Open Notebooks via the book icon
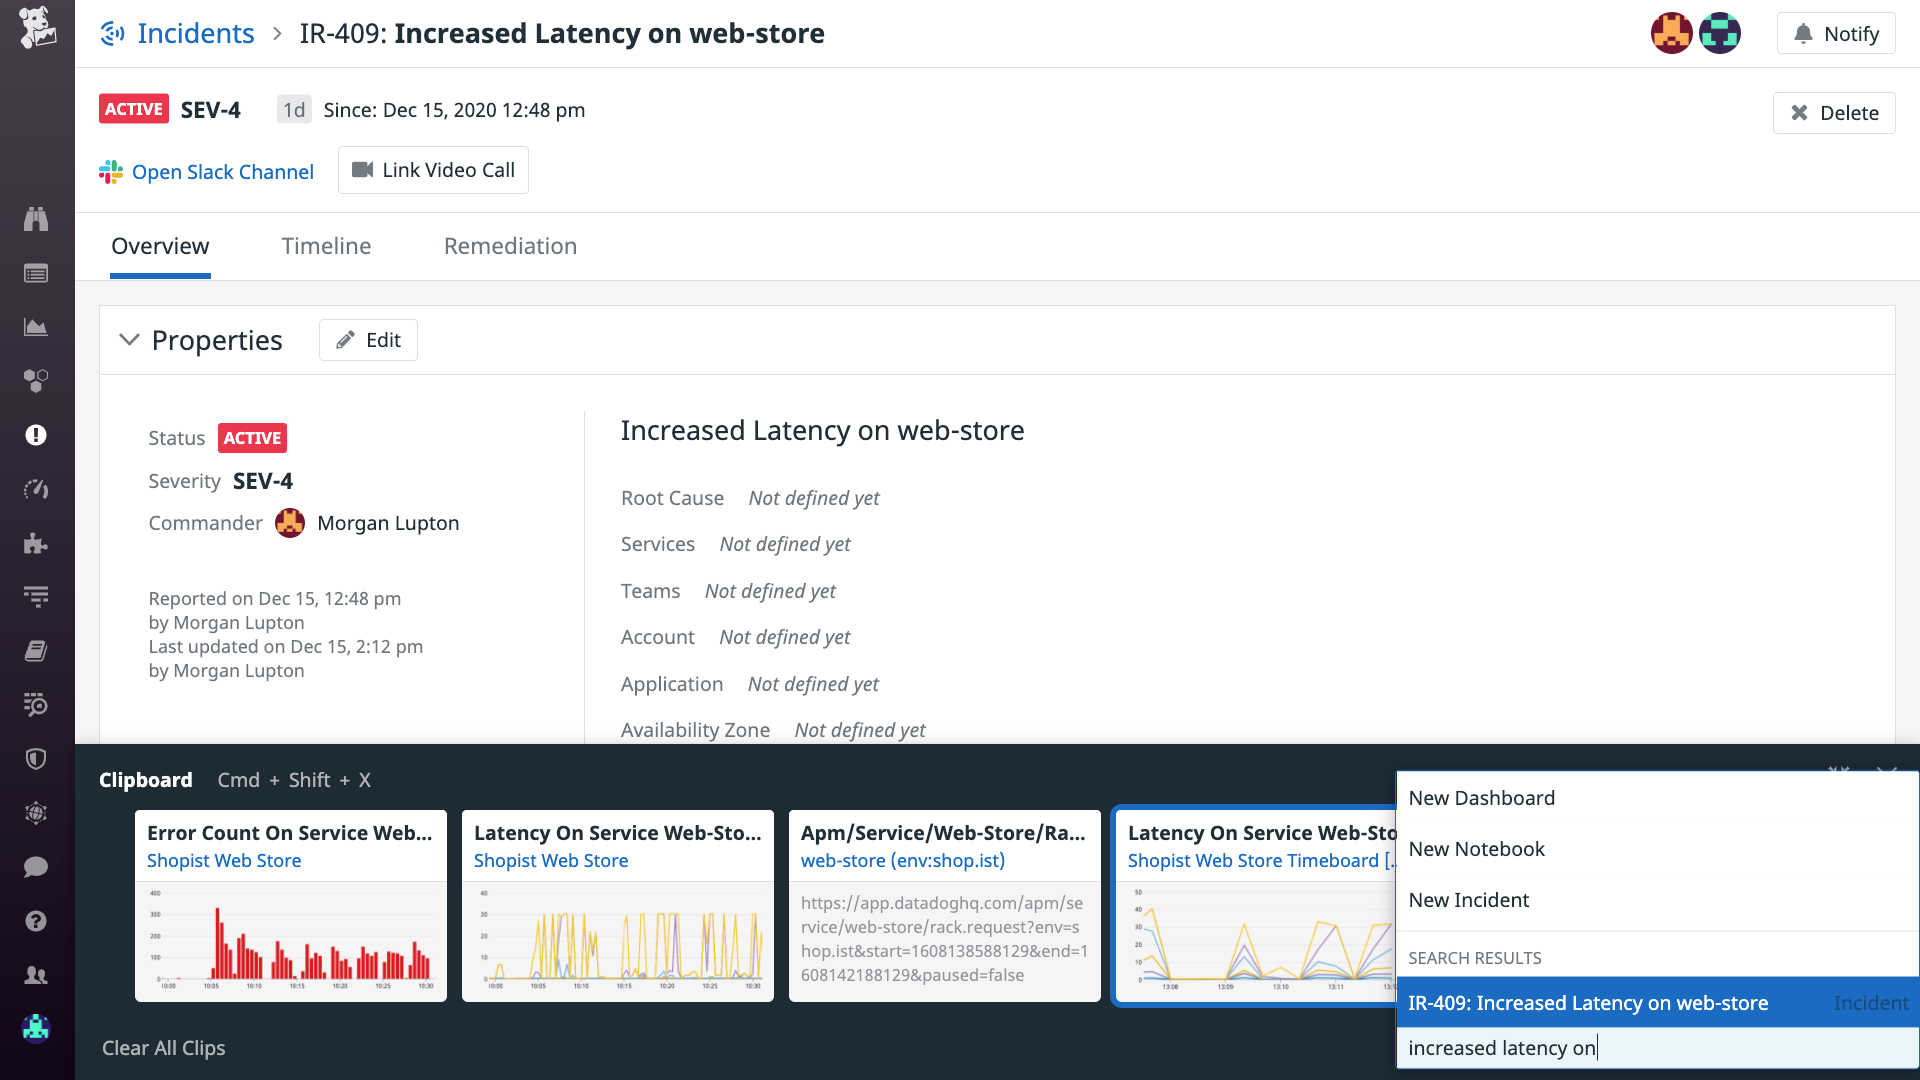This screenshot has height=1080, width=1920. click(36, 650)
